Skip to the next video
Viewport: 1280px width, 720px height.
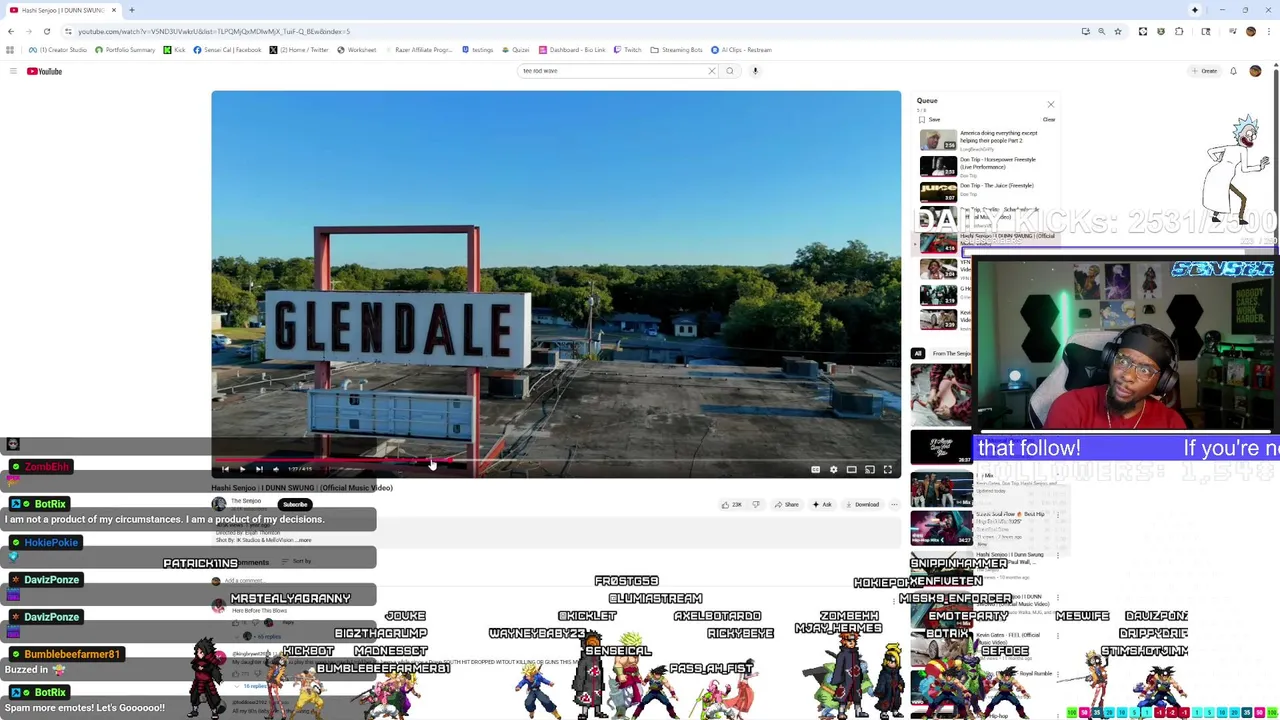[259, 469]
